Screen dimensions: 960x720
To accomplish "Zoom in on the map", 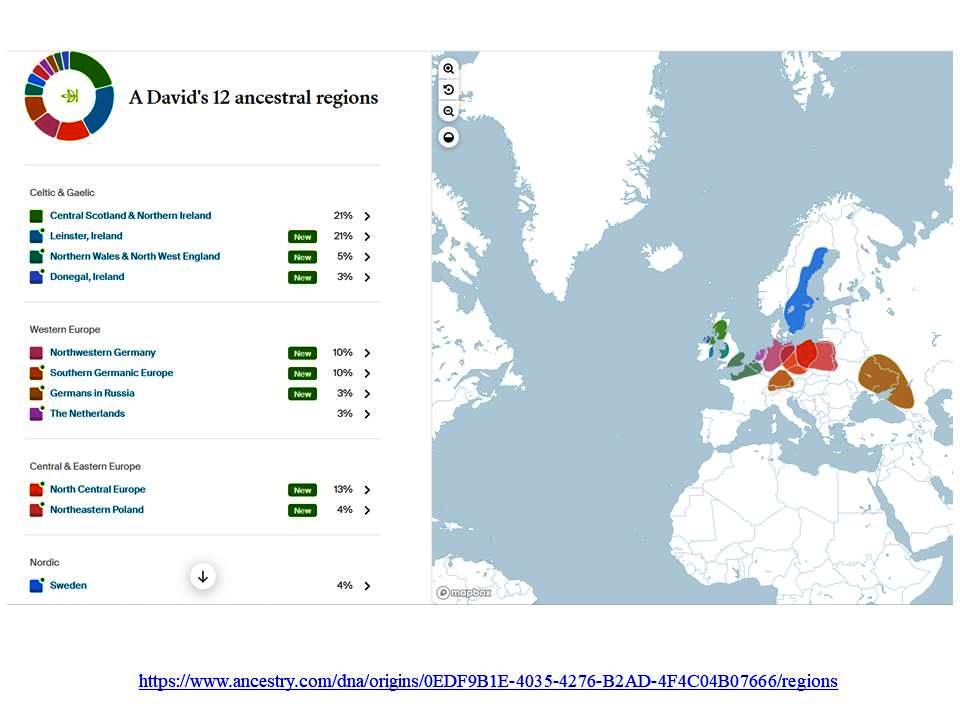I will [449, 68].
